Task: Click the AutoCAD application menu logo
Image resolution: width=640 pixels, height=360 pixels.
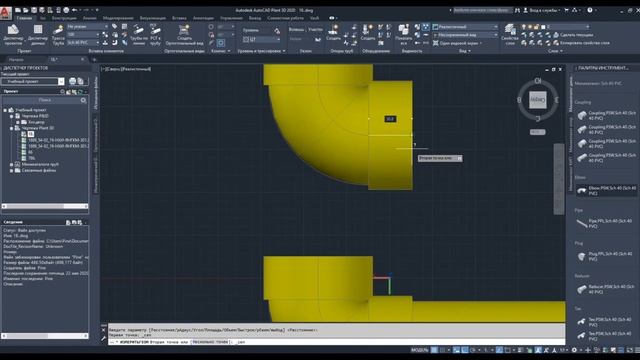Action: 6,13
